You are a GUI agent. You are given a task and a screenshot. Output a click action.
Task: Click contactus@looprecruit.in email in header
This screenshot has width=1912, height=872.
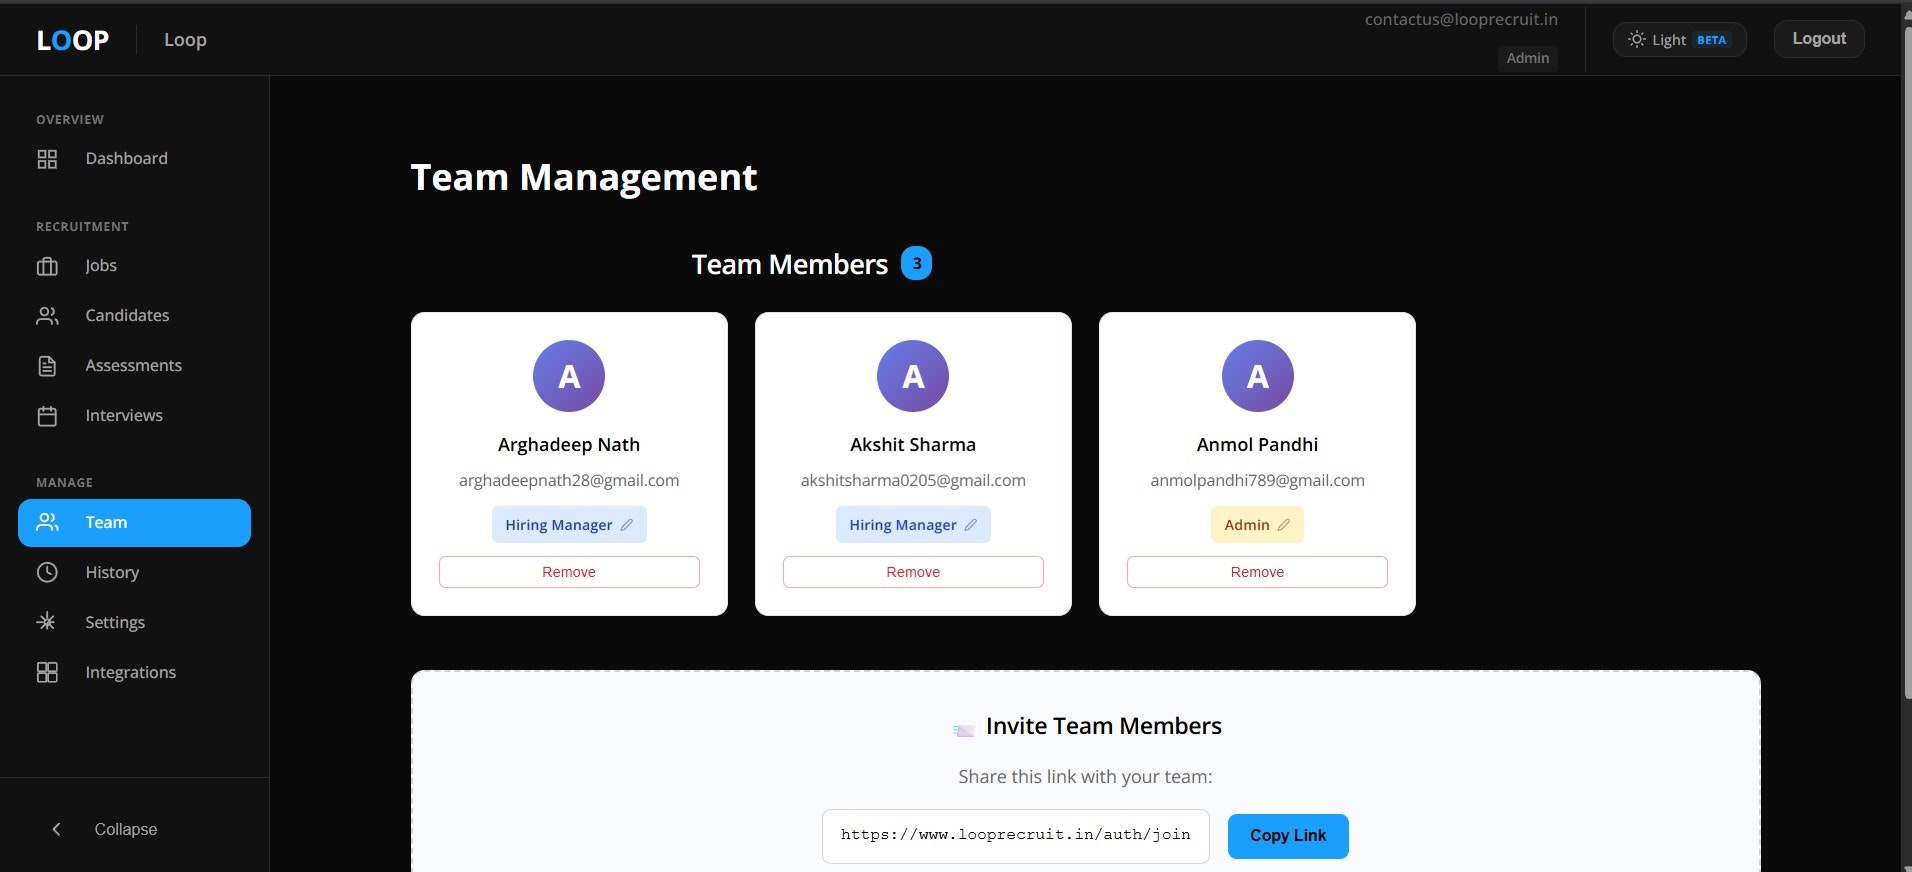point(1461,19)
